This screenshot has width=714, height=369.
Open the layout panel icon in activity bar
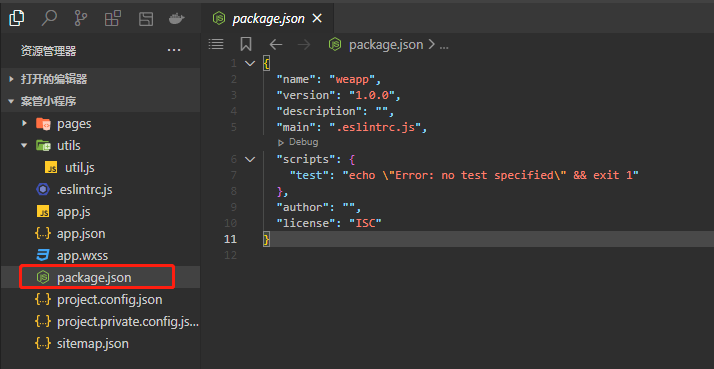click(146, 19)
